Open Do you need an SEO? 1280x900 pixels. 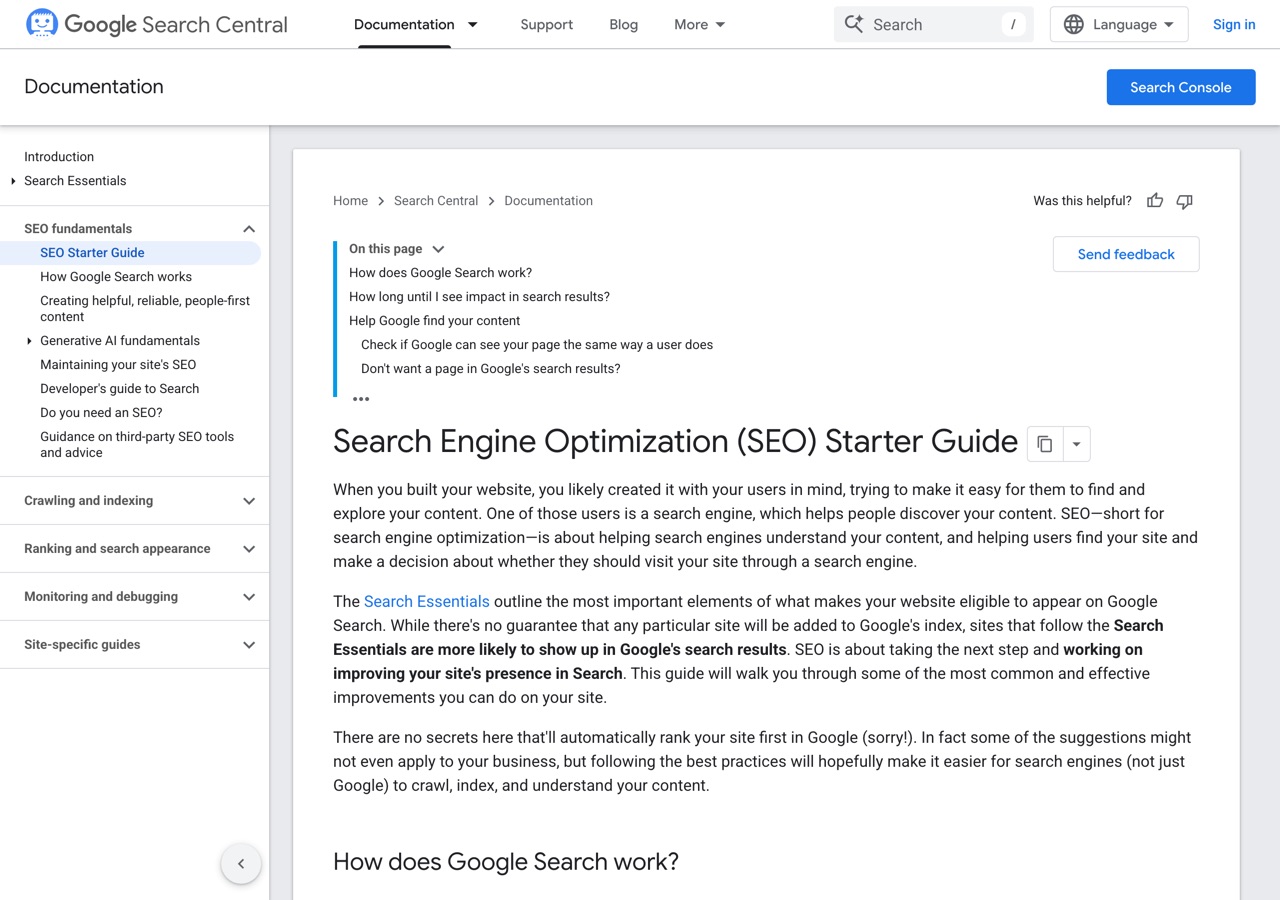tap(101, 413)
